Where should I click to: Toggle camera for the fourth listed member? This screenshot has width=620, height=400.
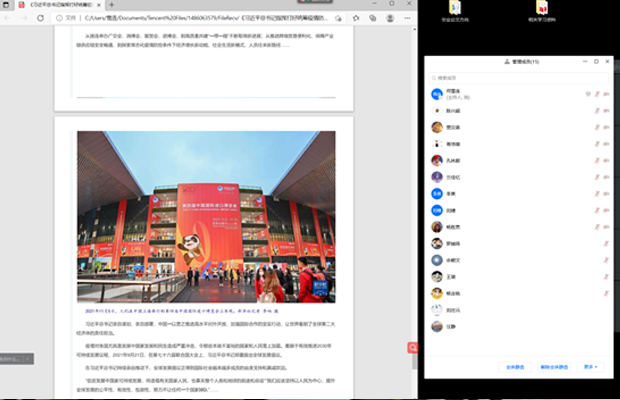pos(607,144)
